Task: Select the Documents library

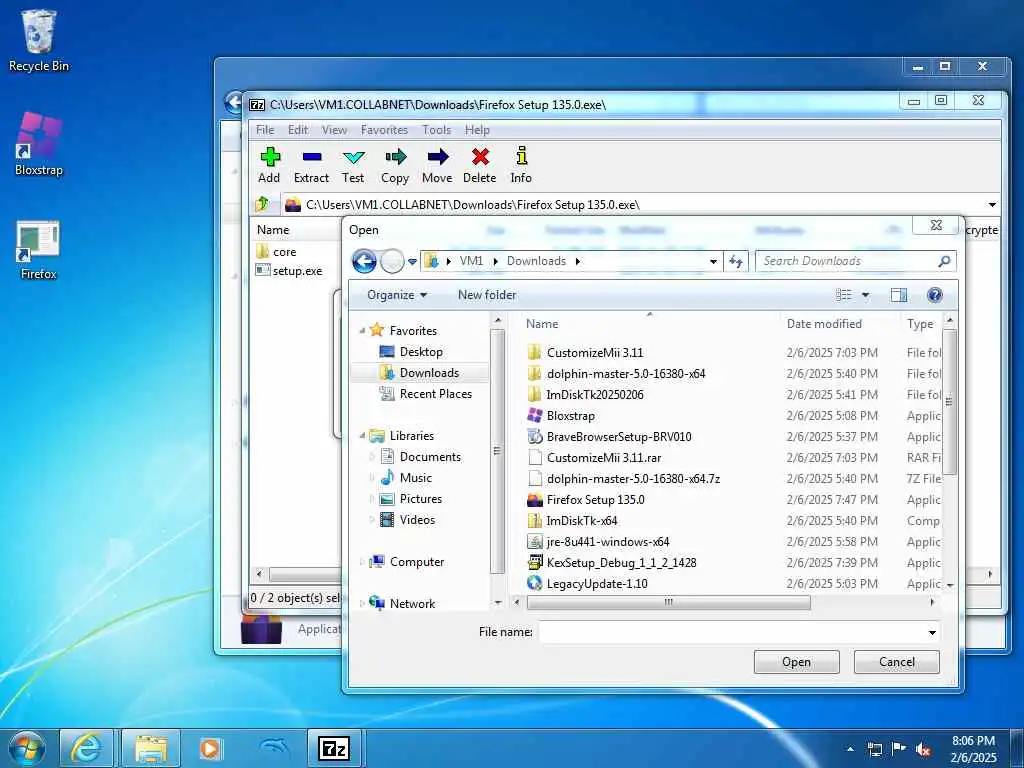Action: [430, 456]
